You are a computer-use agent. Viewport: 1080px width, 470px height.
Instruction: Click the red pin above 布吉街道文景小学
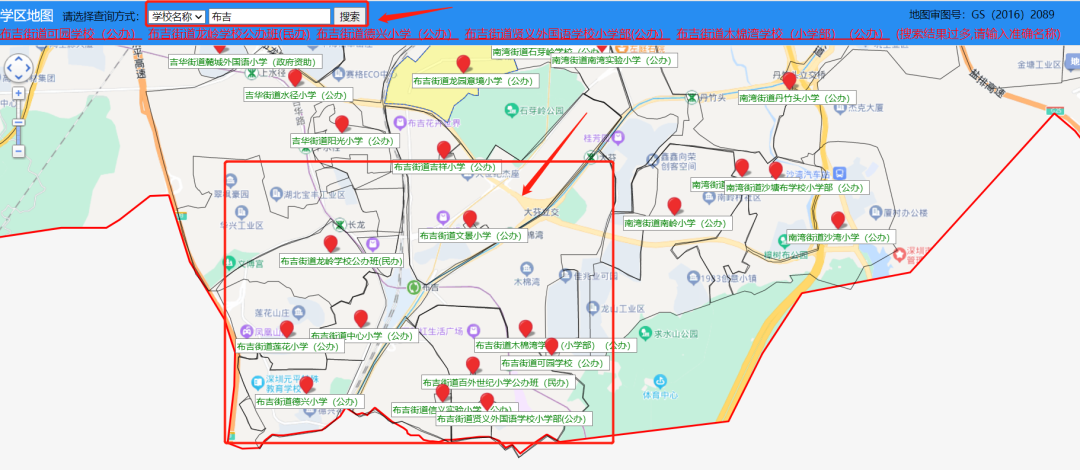click(470, 219)
